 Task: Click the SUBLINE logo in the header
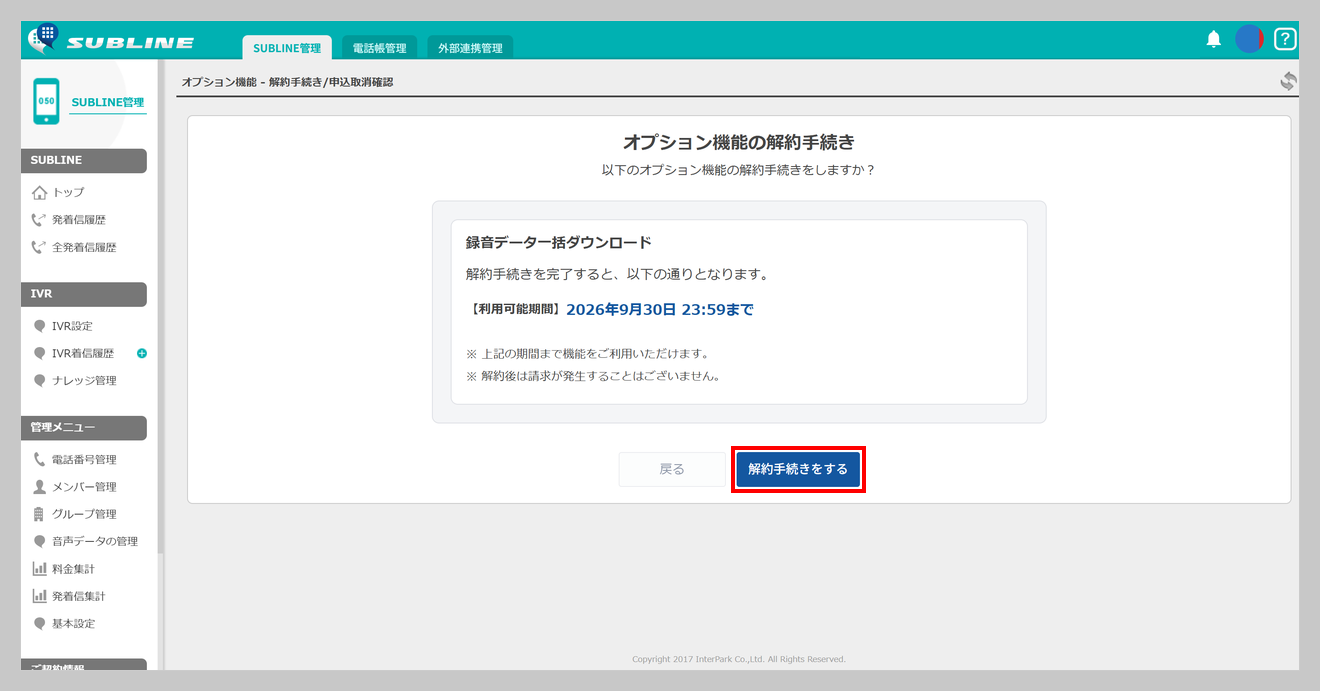[111, 40]
